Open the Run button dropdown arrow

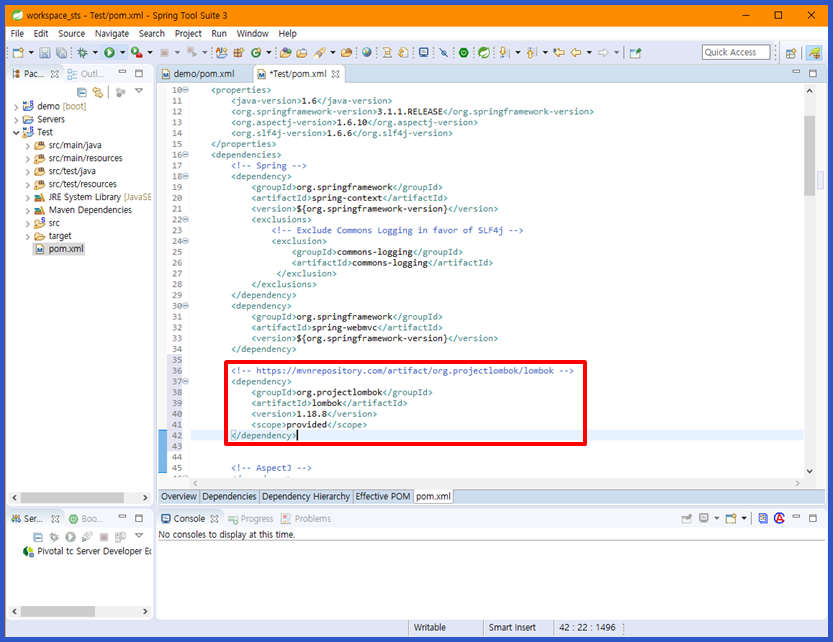tap(122, 53)
